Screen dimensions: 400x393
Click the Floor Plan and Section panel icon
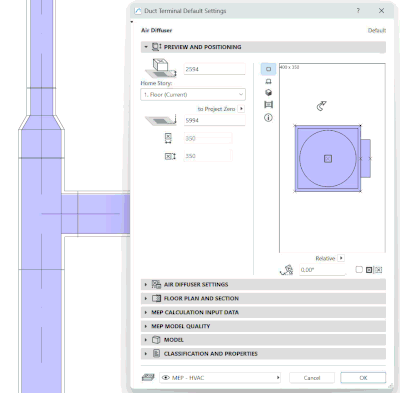tap(156, 298)
